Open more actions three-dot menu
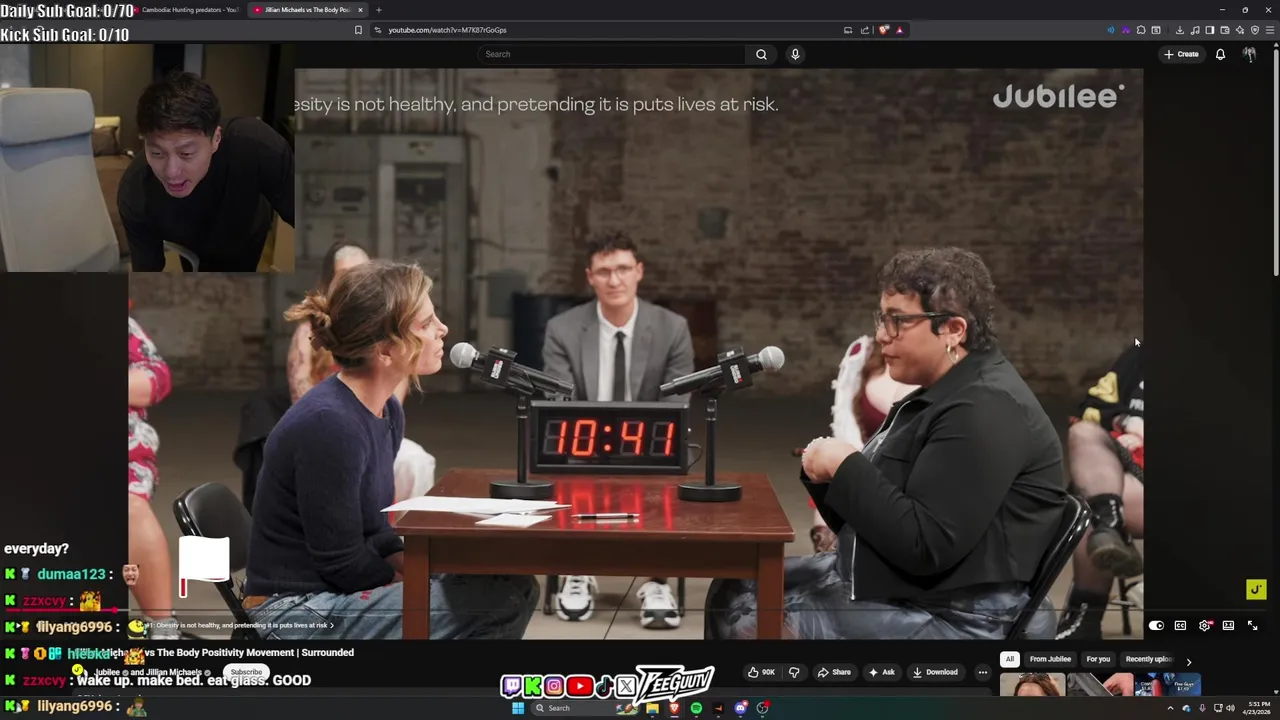 [x=982, y=672]
